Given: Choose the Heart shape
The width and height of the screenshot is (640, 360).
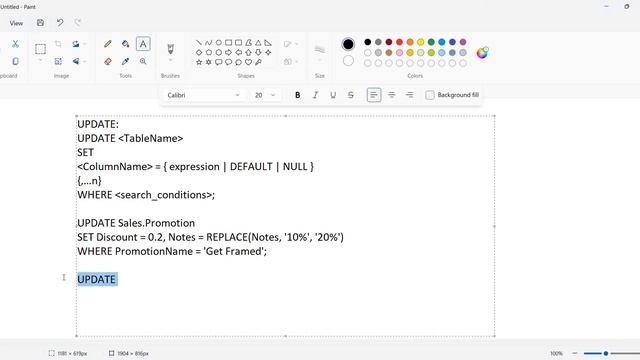Looking at the screenshot, I should pyautogui.click(x=248, y=62).
